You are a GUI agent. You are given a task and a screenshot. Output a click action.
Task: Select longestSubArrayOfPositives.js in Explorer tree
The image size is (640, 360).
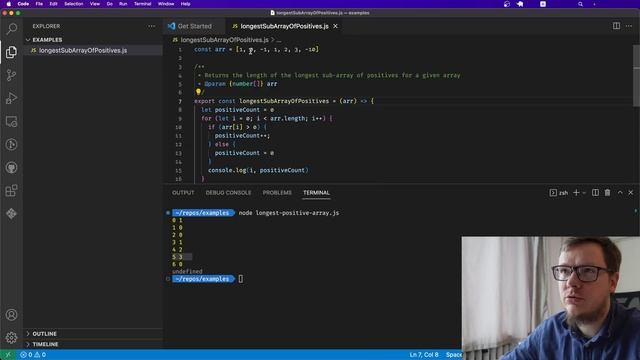(82, 50)
